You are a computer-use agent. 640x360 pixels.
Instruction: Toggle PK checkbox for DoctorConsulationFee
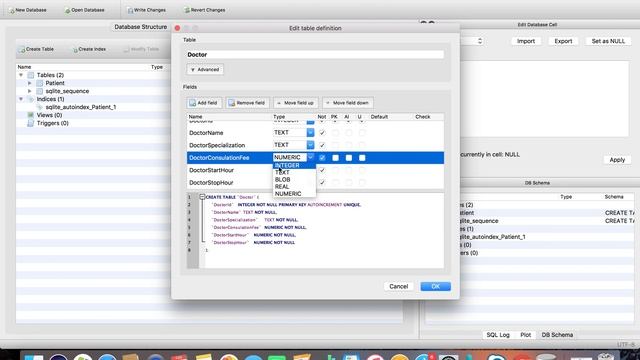pos(335,158)
